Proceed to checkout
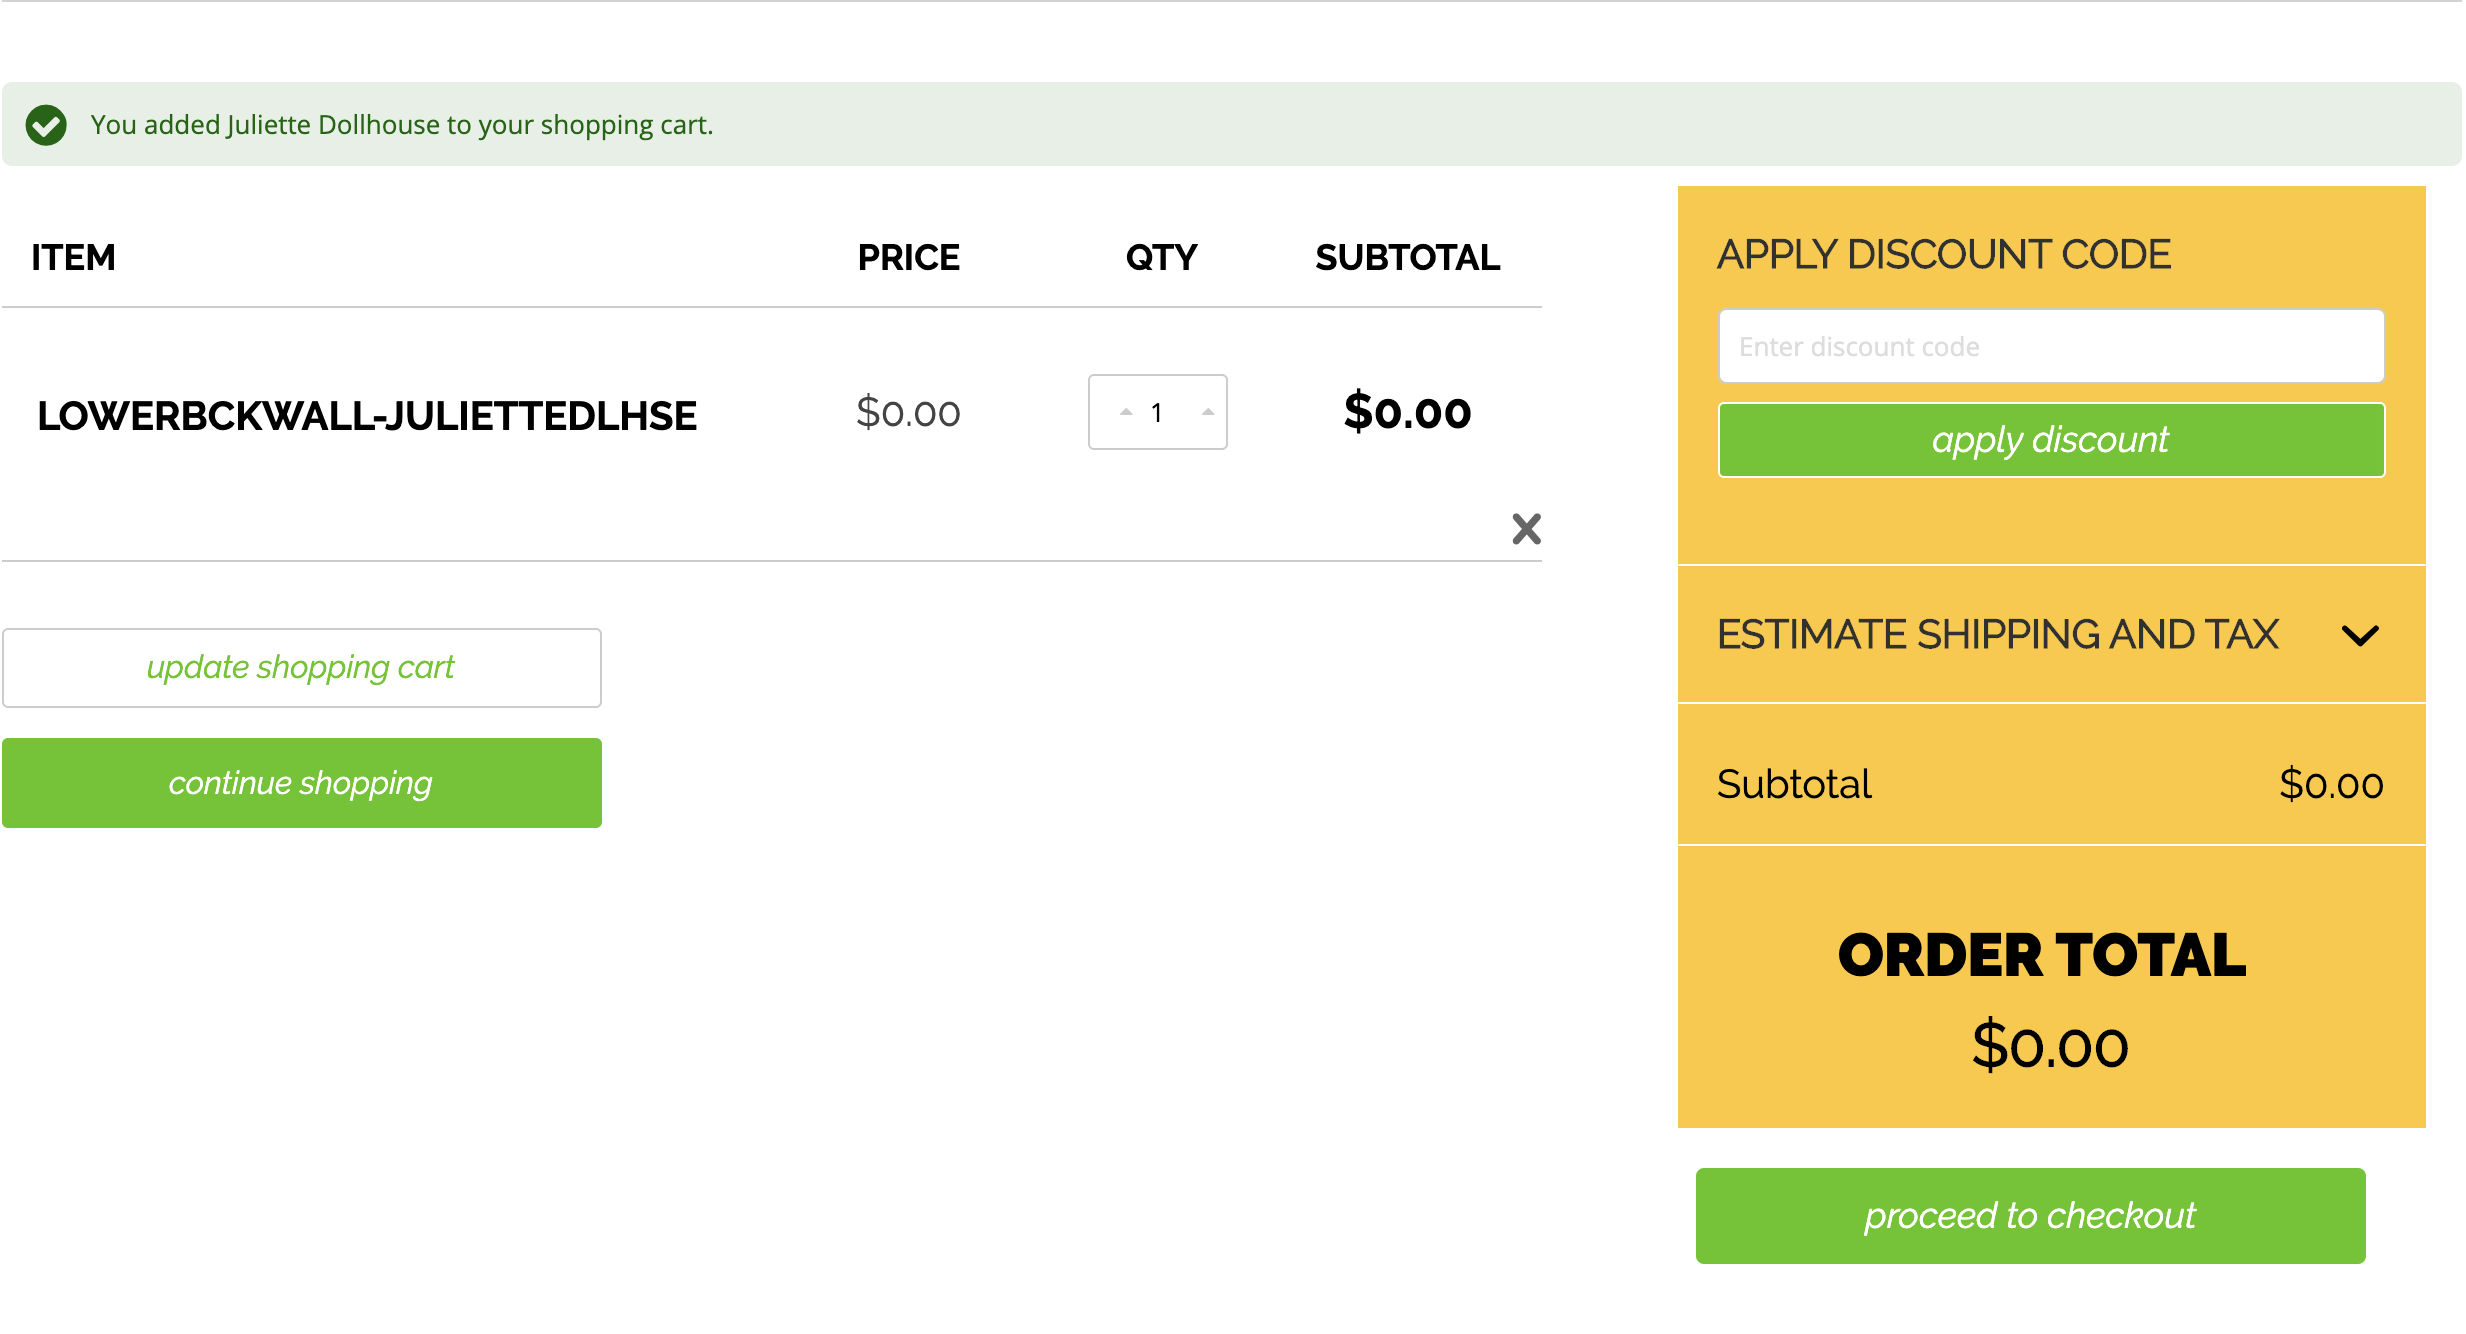The width and height of the screenshot is (2466, 1334). pyautogui.click(x=2030, y=1215)
